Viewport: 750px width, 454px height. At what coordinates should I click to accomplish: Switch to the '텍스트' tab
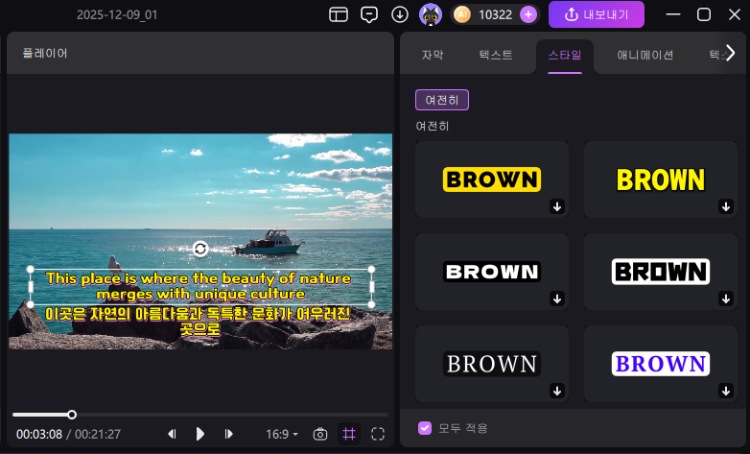point(495,55)
